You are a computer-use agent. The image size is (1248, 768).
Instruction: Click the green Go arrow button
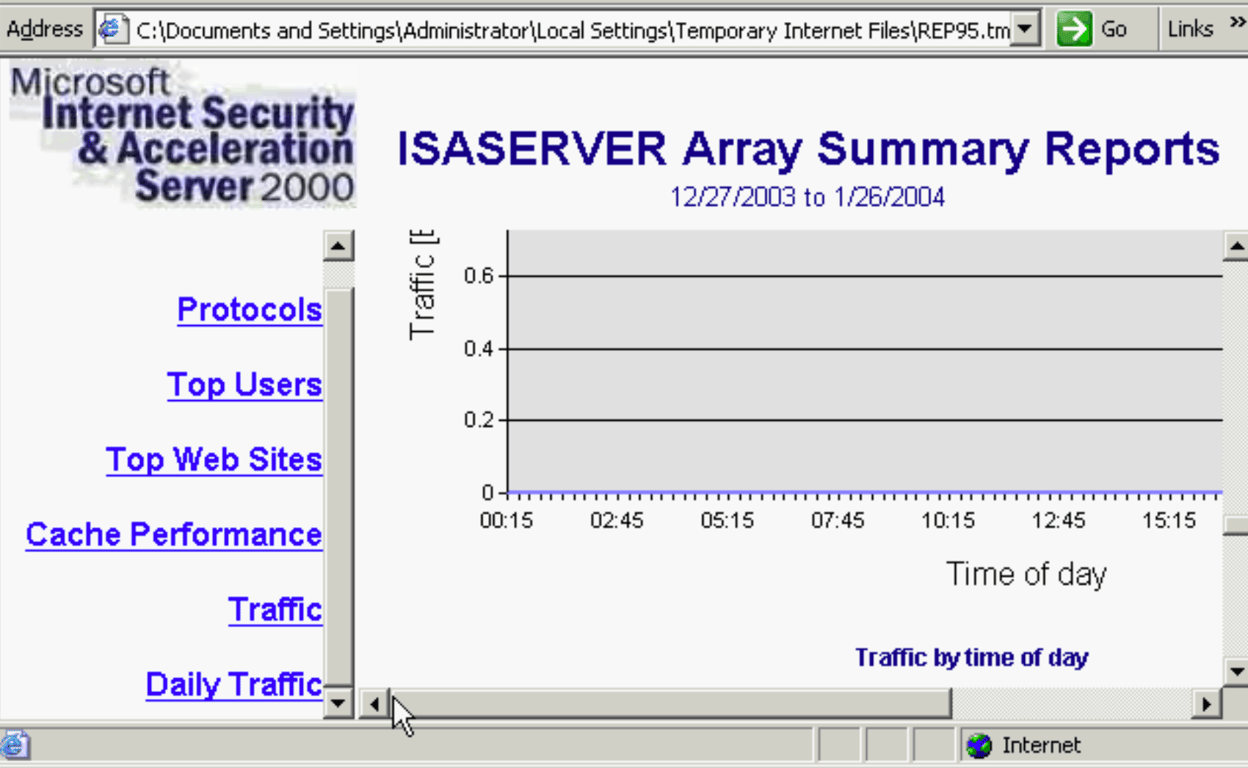coord(1074,29)
